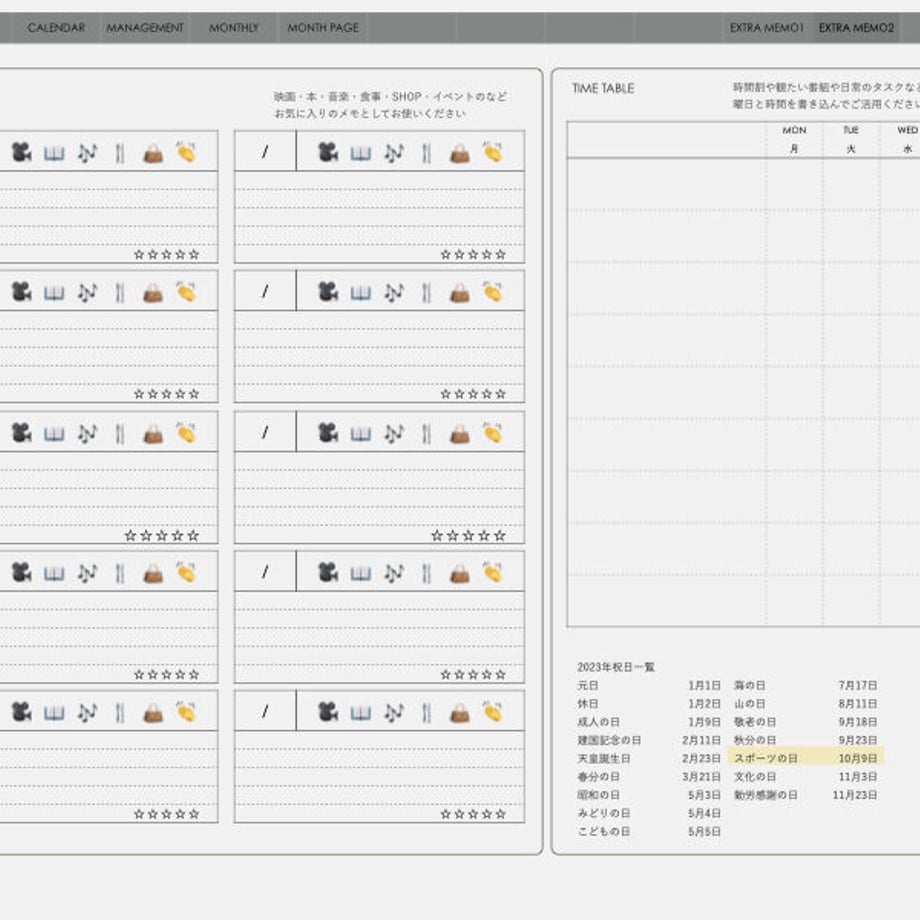
Task: Click the 2023年祝日一覧 heading
Action: pos(615,667)
